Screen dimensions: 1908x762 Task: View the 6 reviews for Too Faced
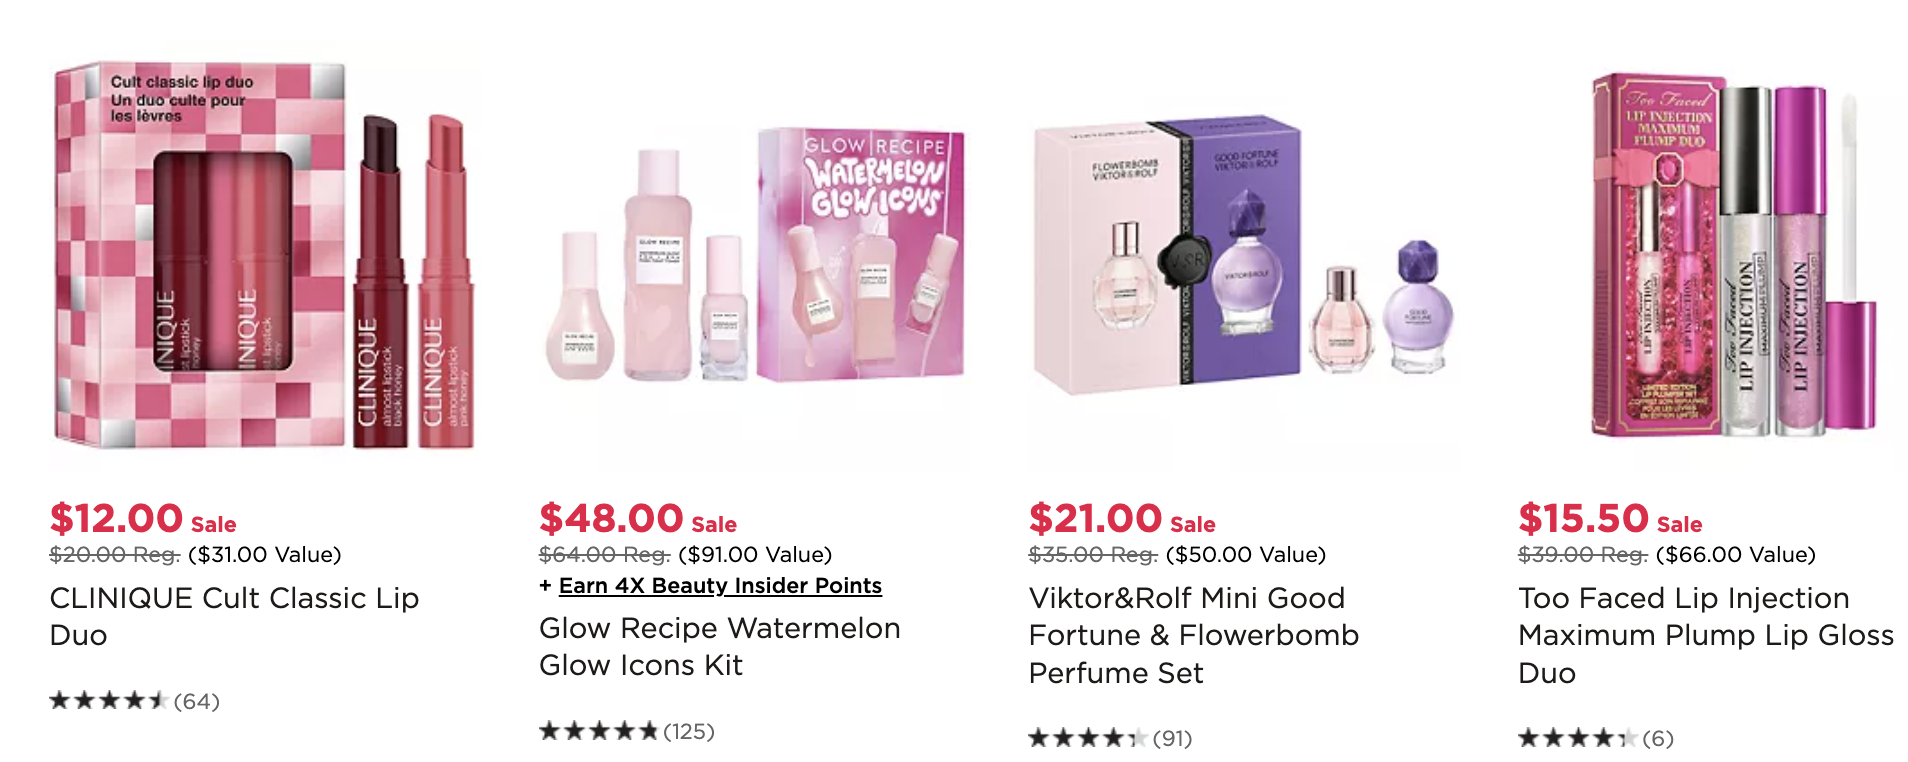[1657, 738]
